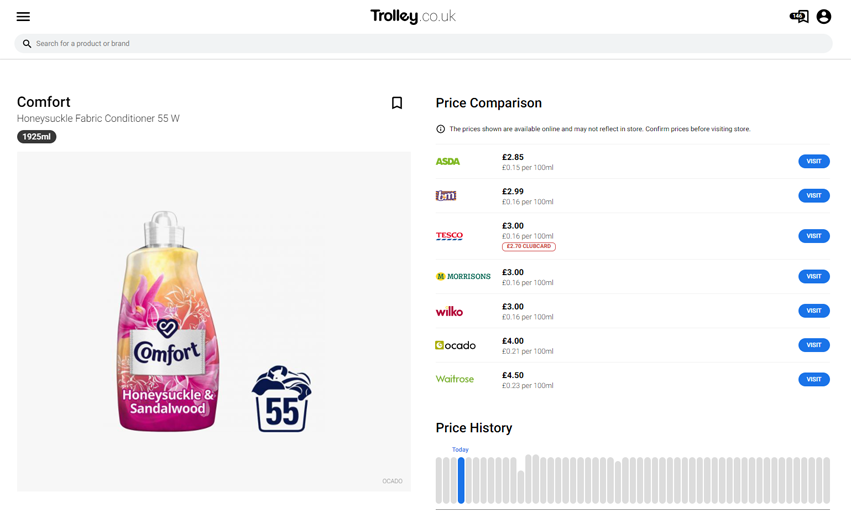Visit ASDA's £2.85 offer
This screenshot has height=512, width=852.
coord(813,161)
